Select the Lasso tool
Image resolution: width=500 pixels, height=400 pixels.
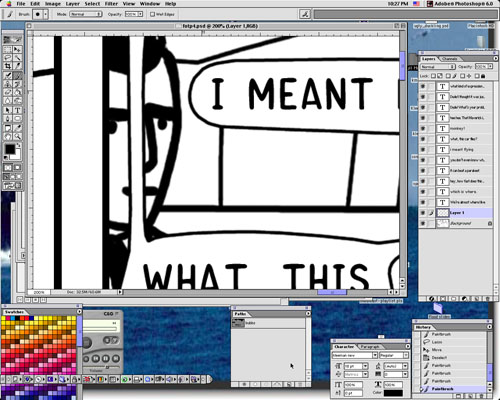click(8, 57)
